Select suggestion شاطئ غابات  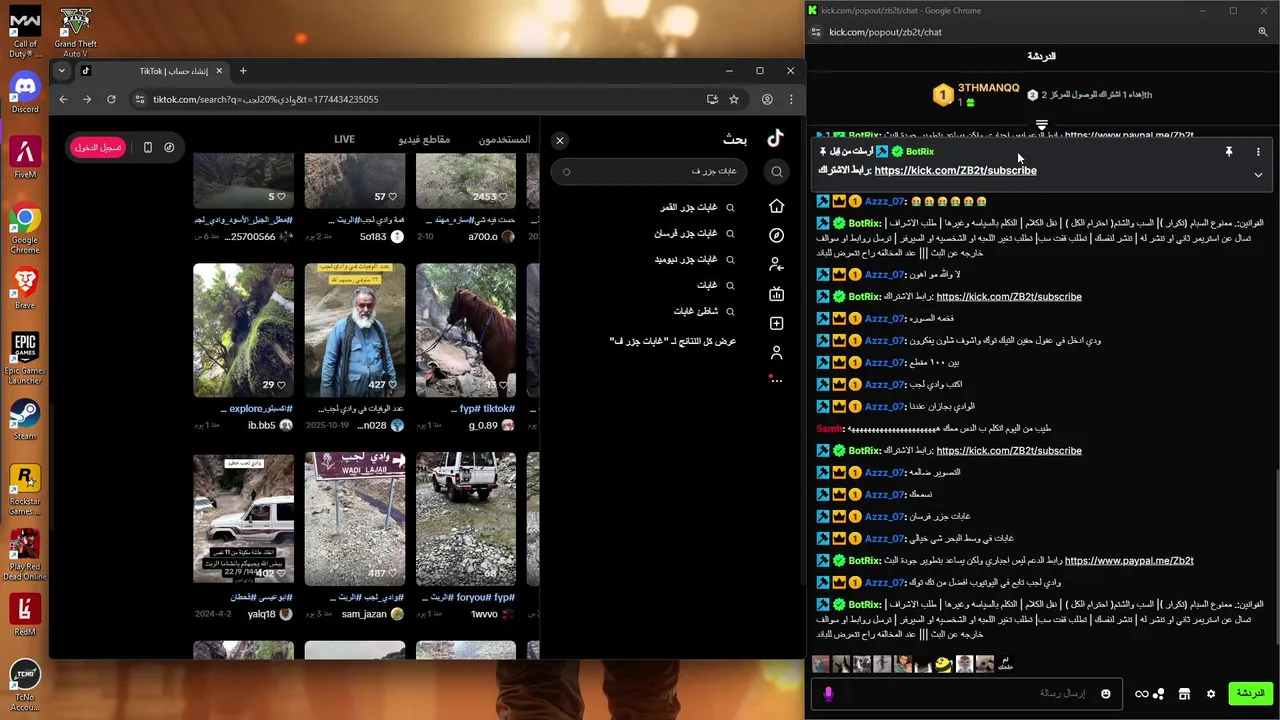pyautogui.click(x=704, y=311)
